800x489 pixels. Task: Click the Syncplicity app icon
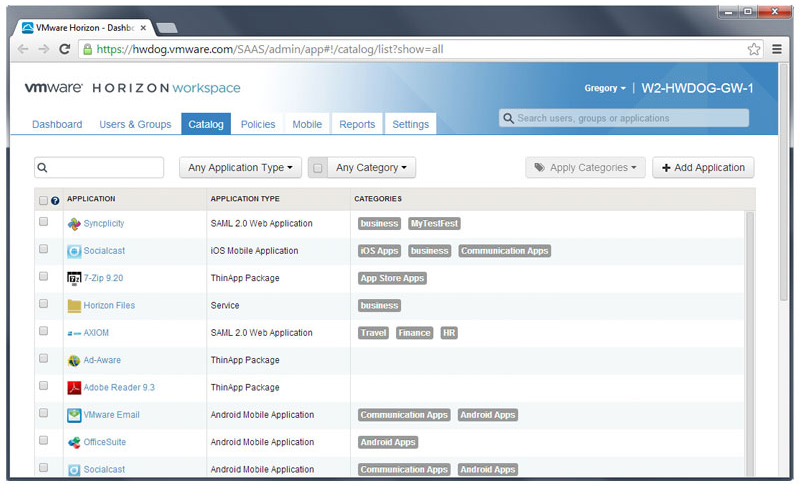pos(74,224)
